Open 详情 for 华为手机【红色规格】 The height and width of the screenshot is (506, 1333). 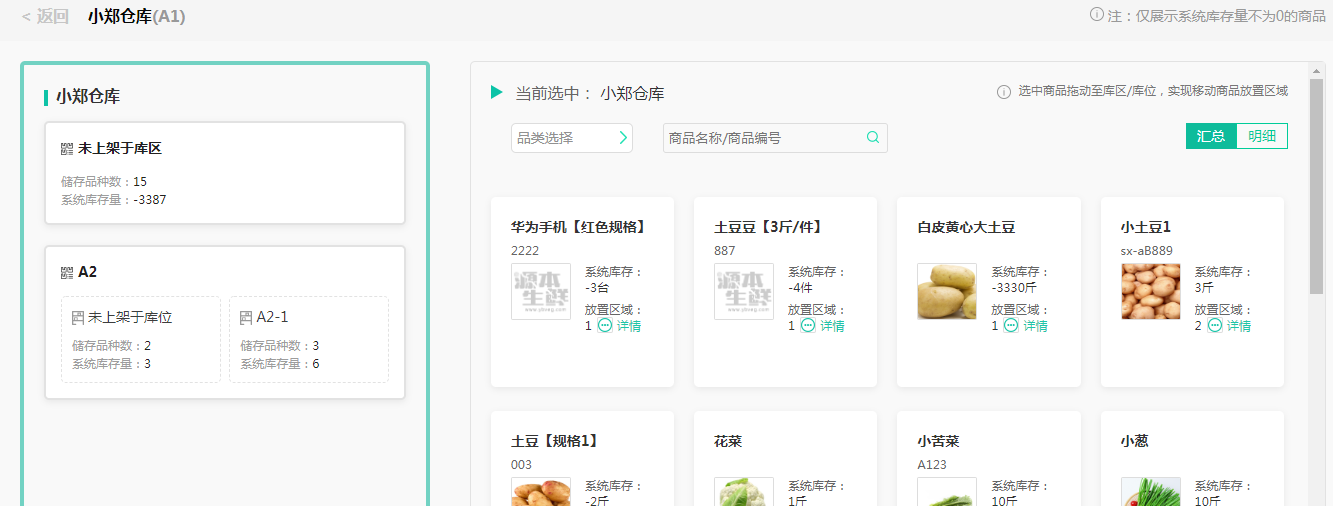click(629, 326)
